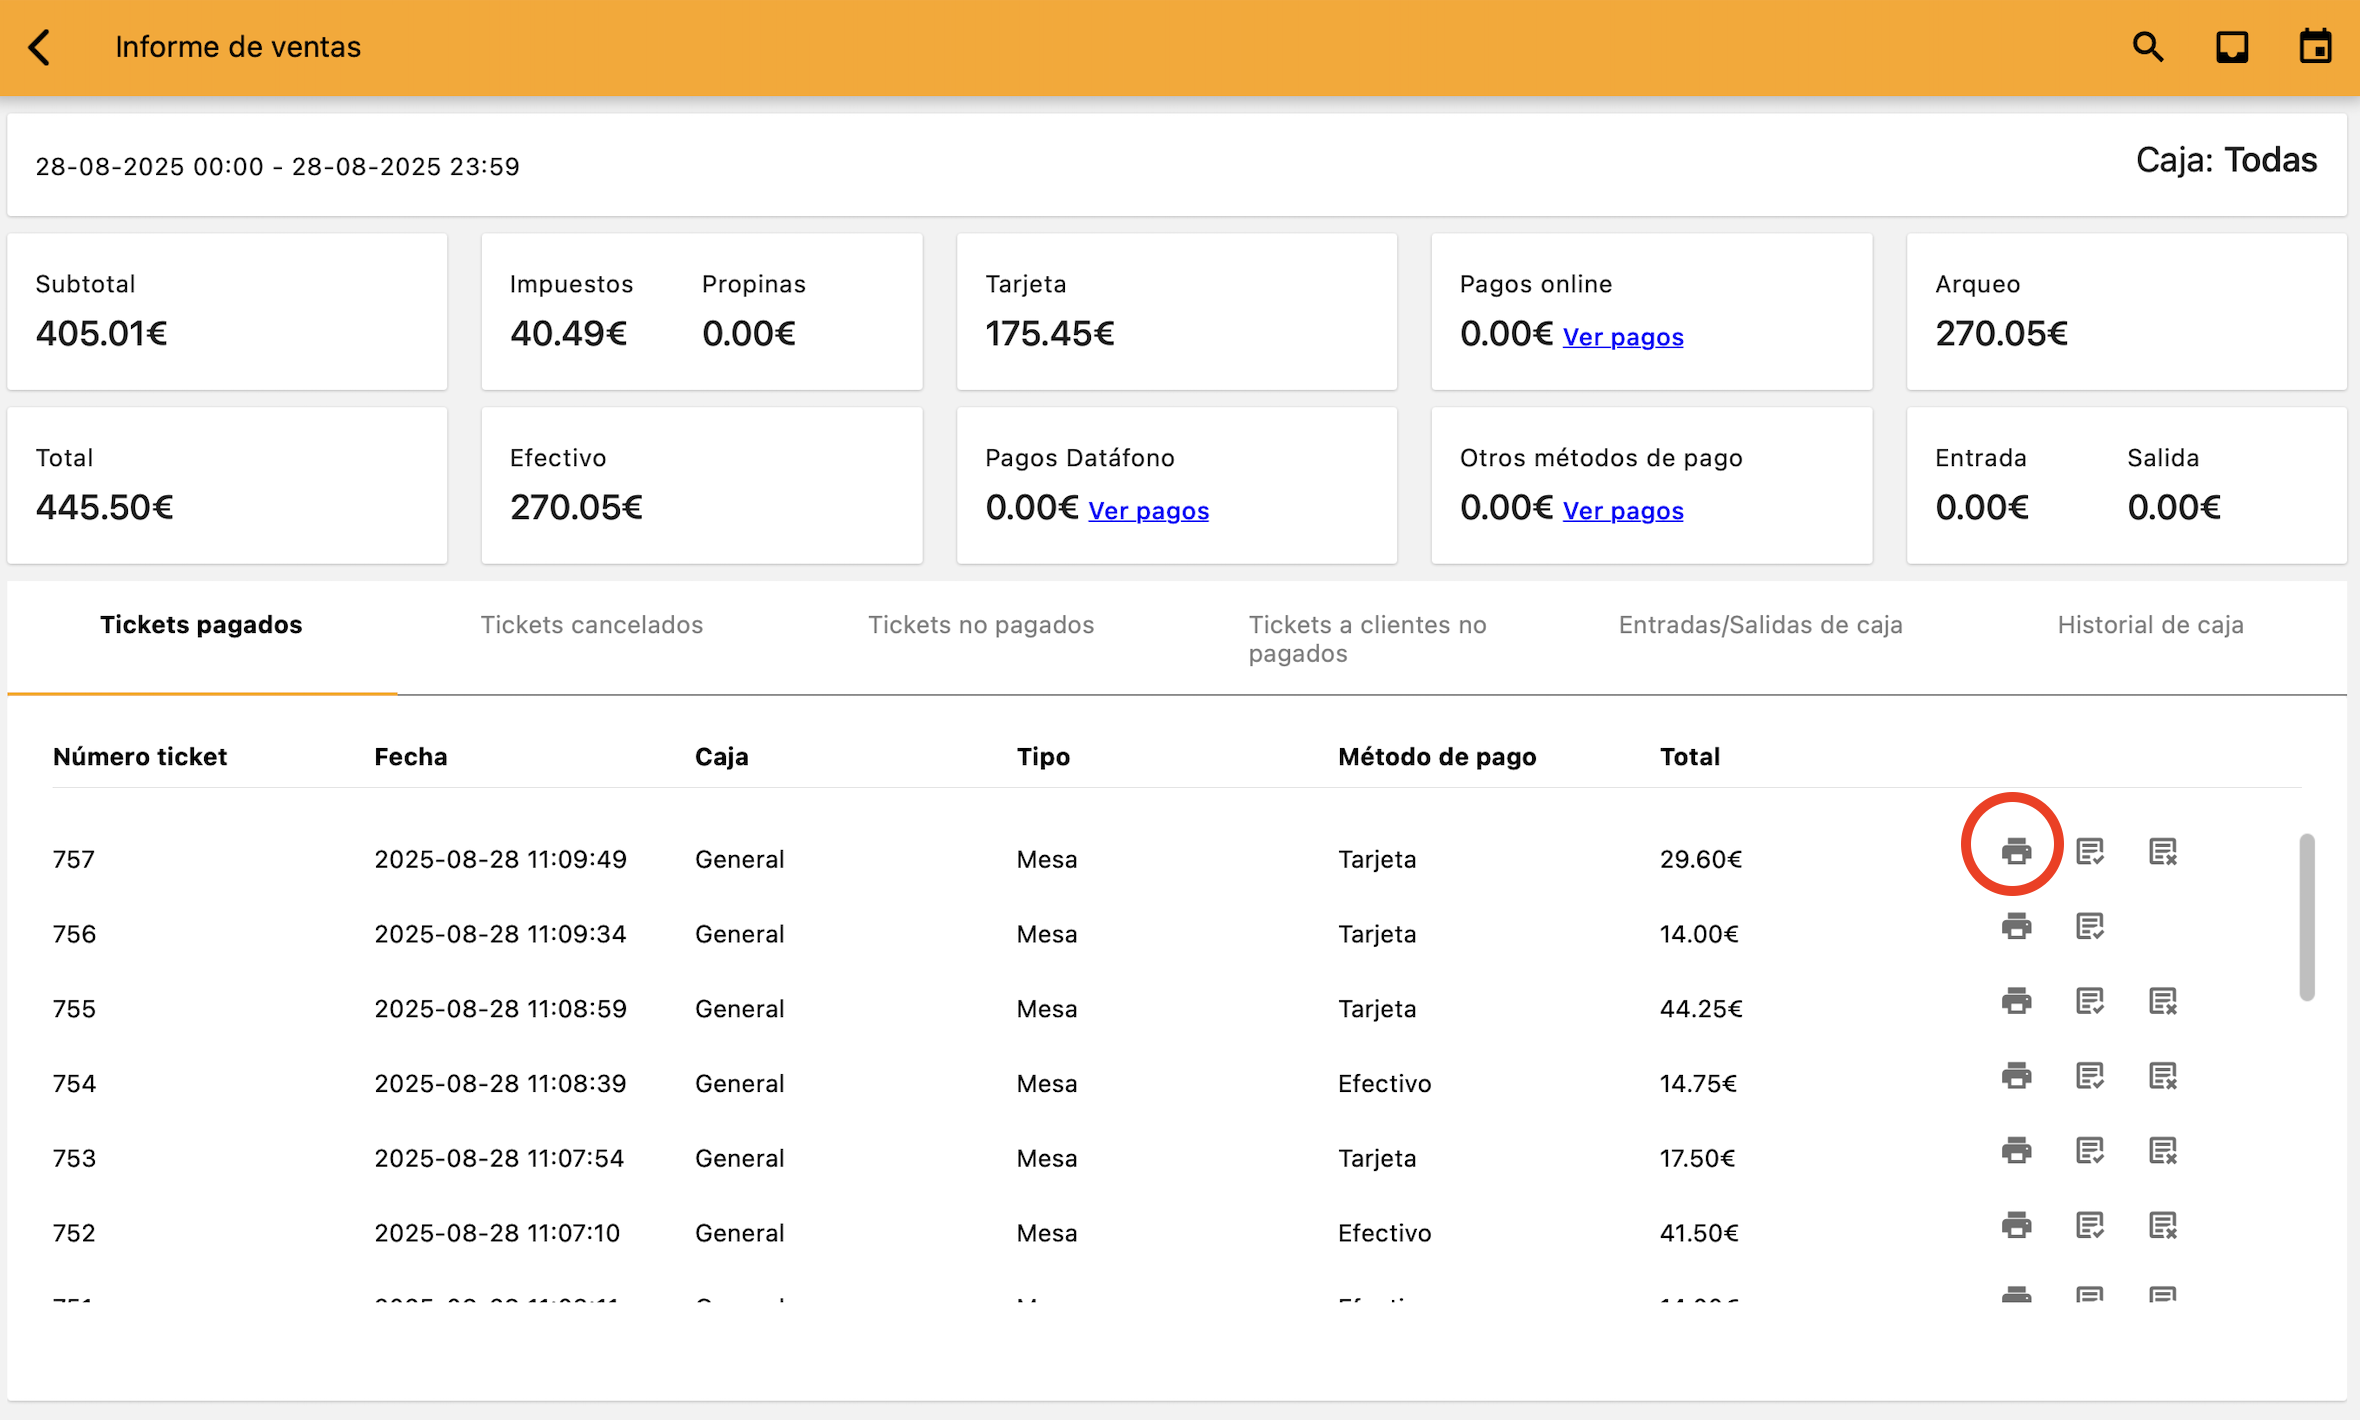Print ticket 754
2360x1420 pixels.
pos(2016,1076)
